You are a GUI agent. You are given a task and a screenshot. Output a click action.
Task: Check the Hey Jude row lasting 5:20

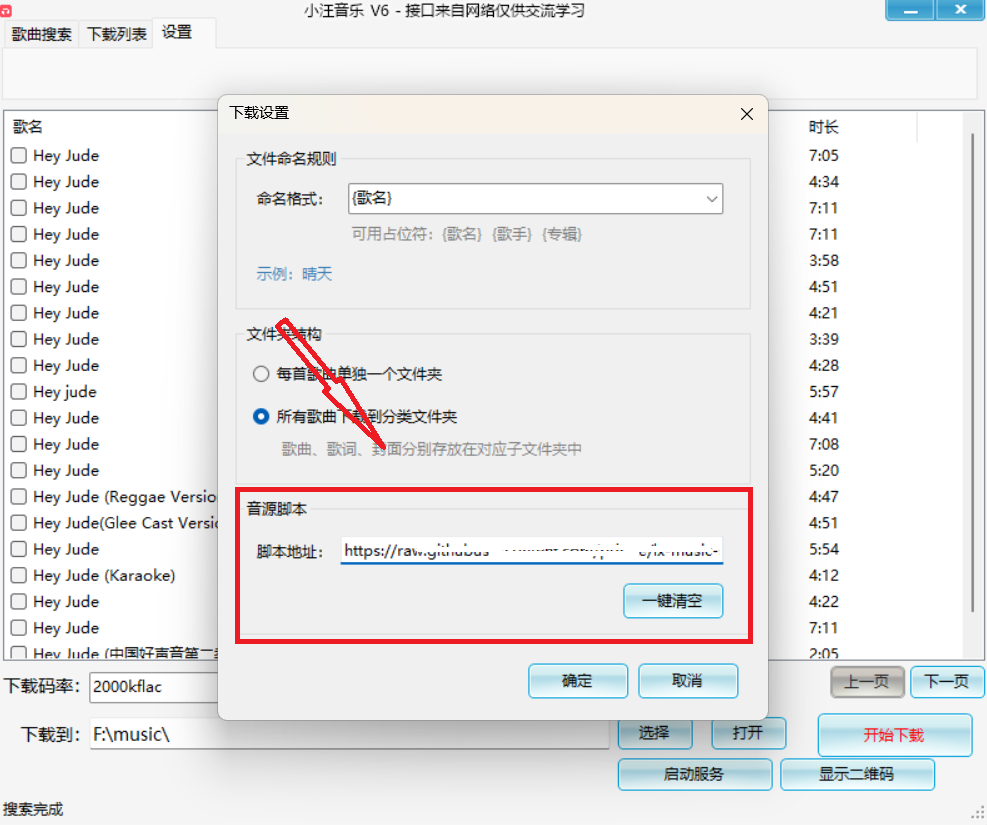click(19, 470)
